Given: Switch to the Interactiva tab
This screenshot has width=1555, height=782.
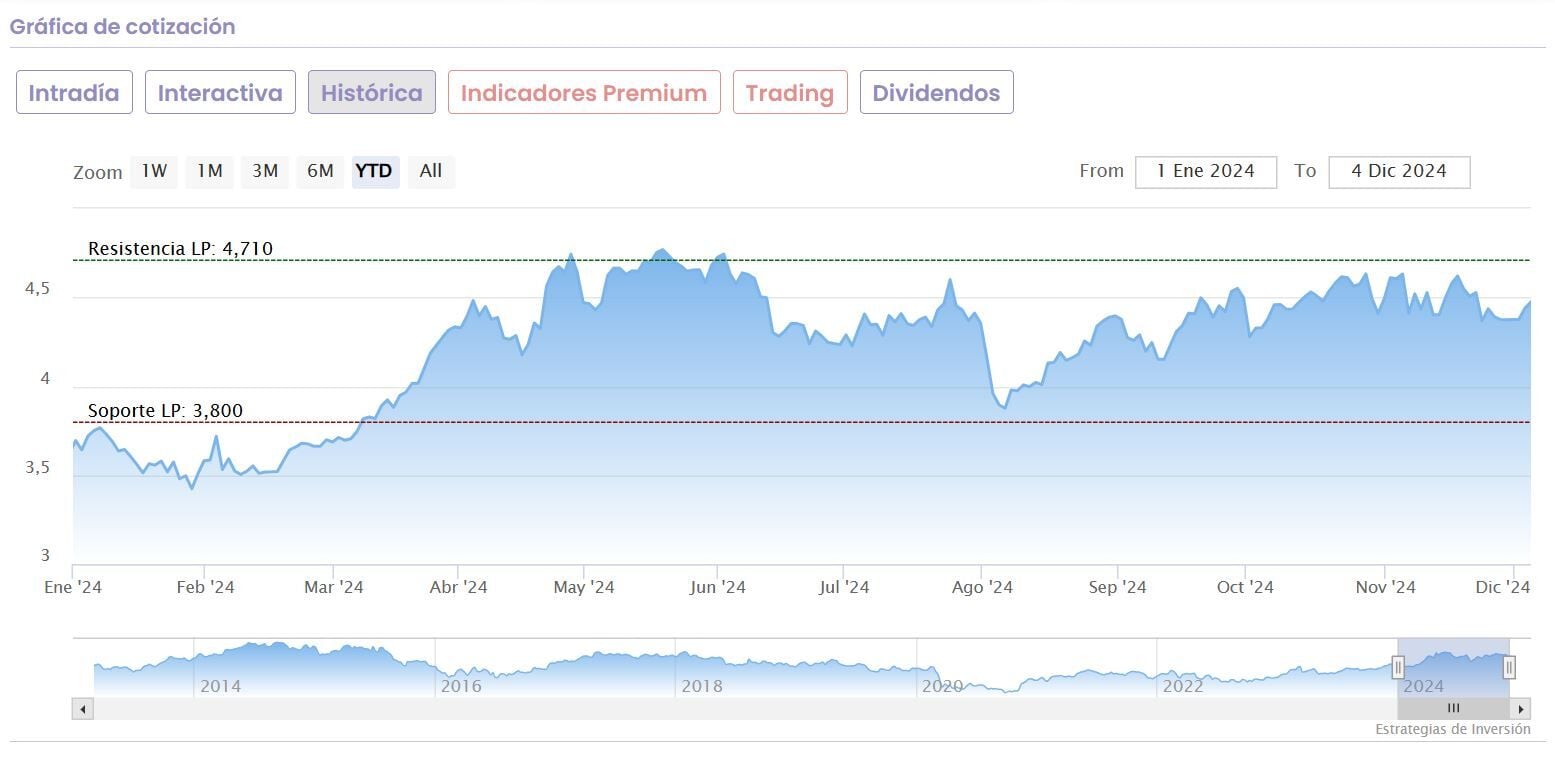Looking at the screenshot, I should (x=220, y=93).
